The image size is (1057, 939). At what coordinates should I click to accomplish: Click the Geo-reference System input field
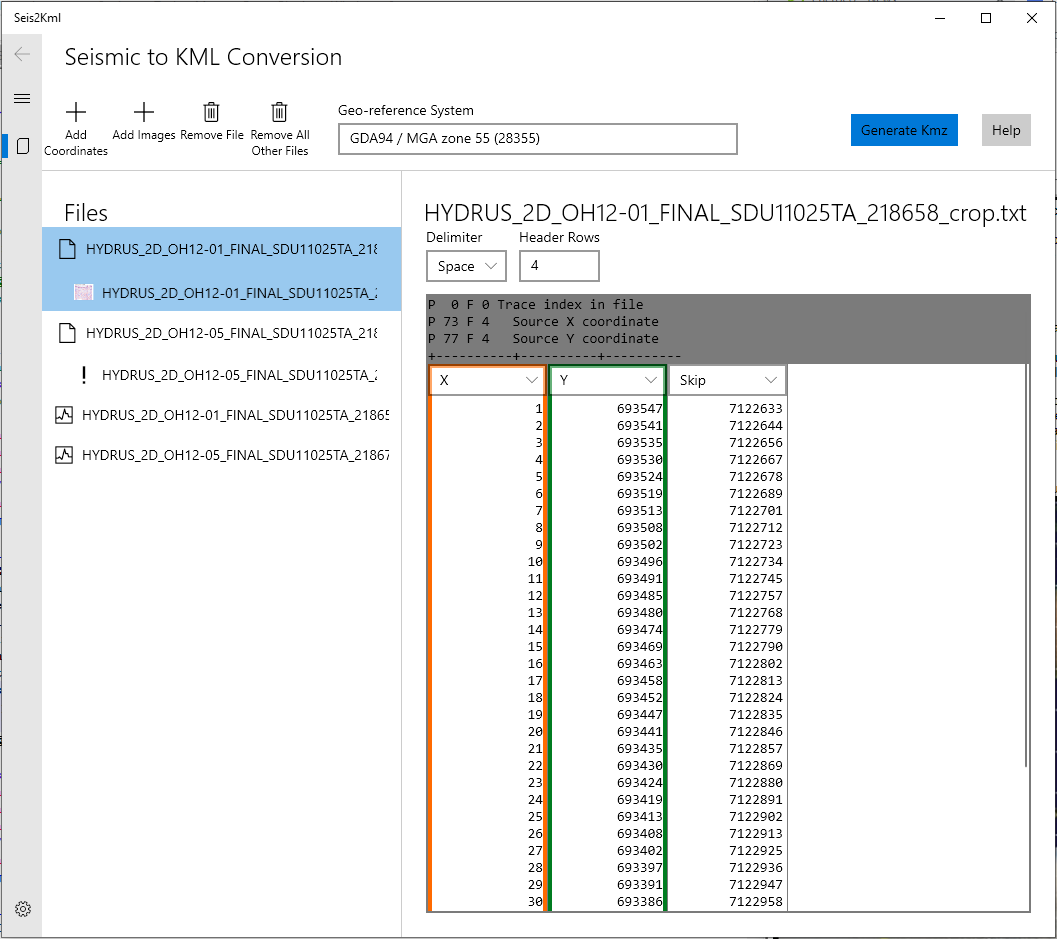click(x=537, y=138)
